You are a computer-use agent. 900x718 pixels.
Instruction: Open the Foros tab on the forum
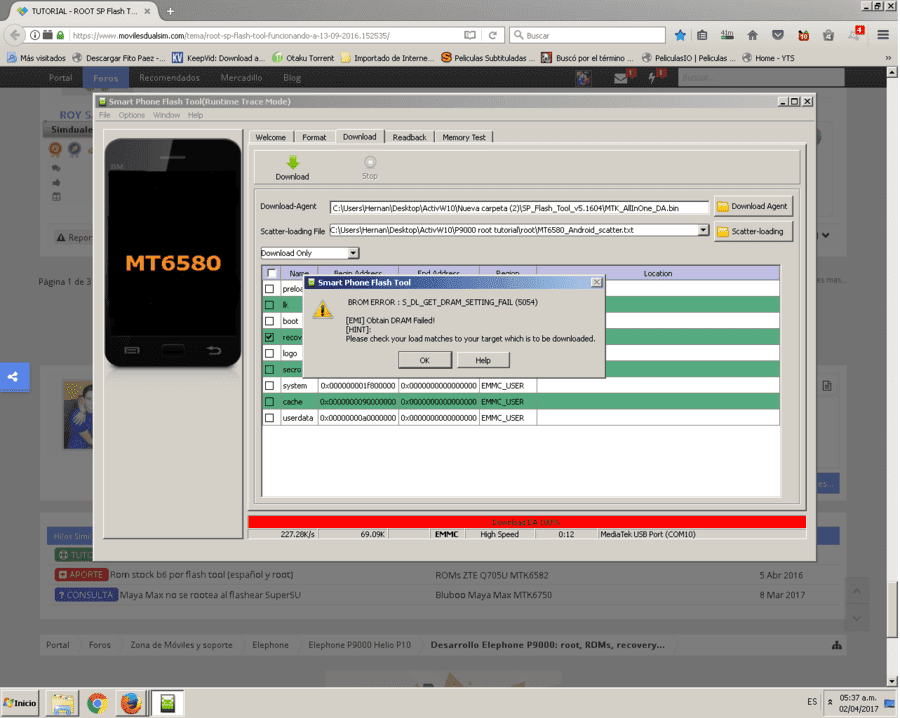click(x=106, y=78)
